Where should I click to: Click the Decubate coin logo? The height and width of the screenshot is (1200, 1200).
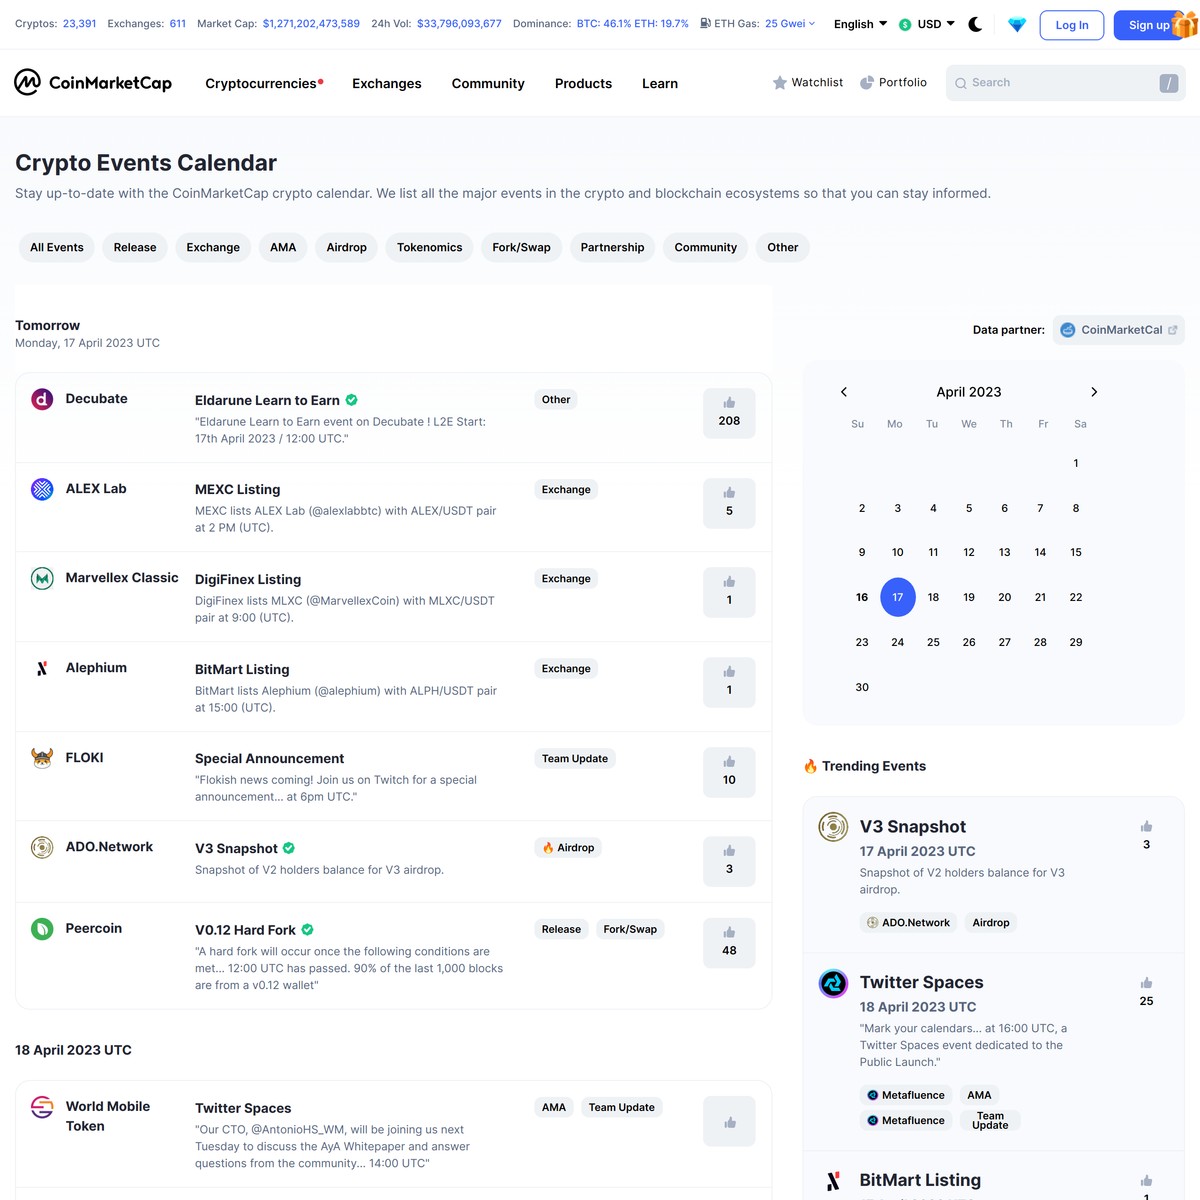click(x=42, y=400)
